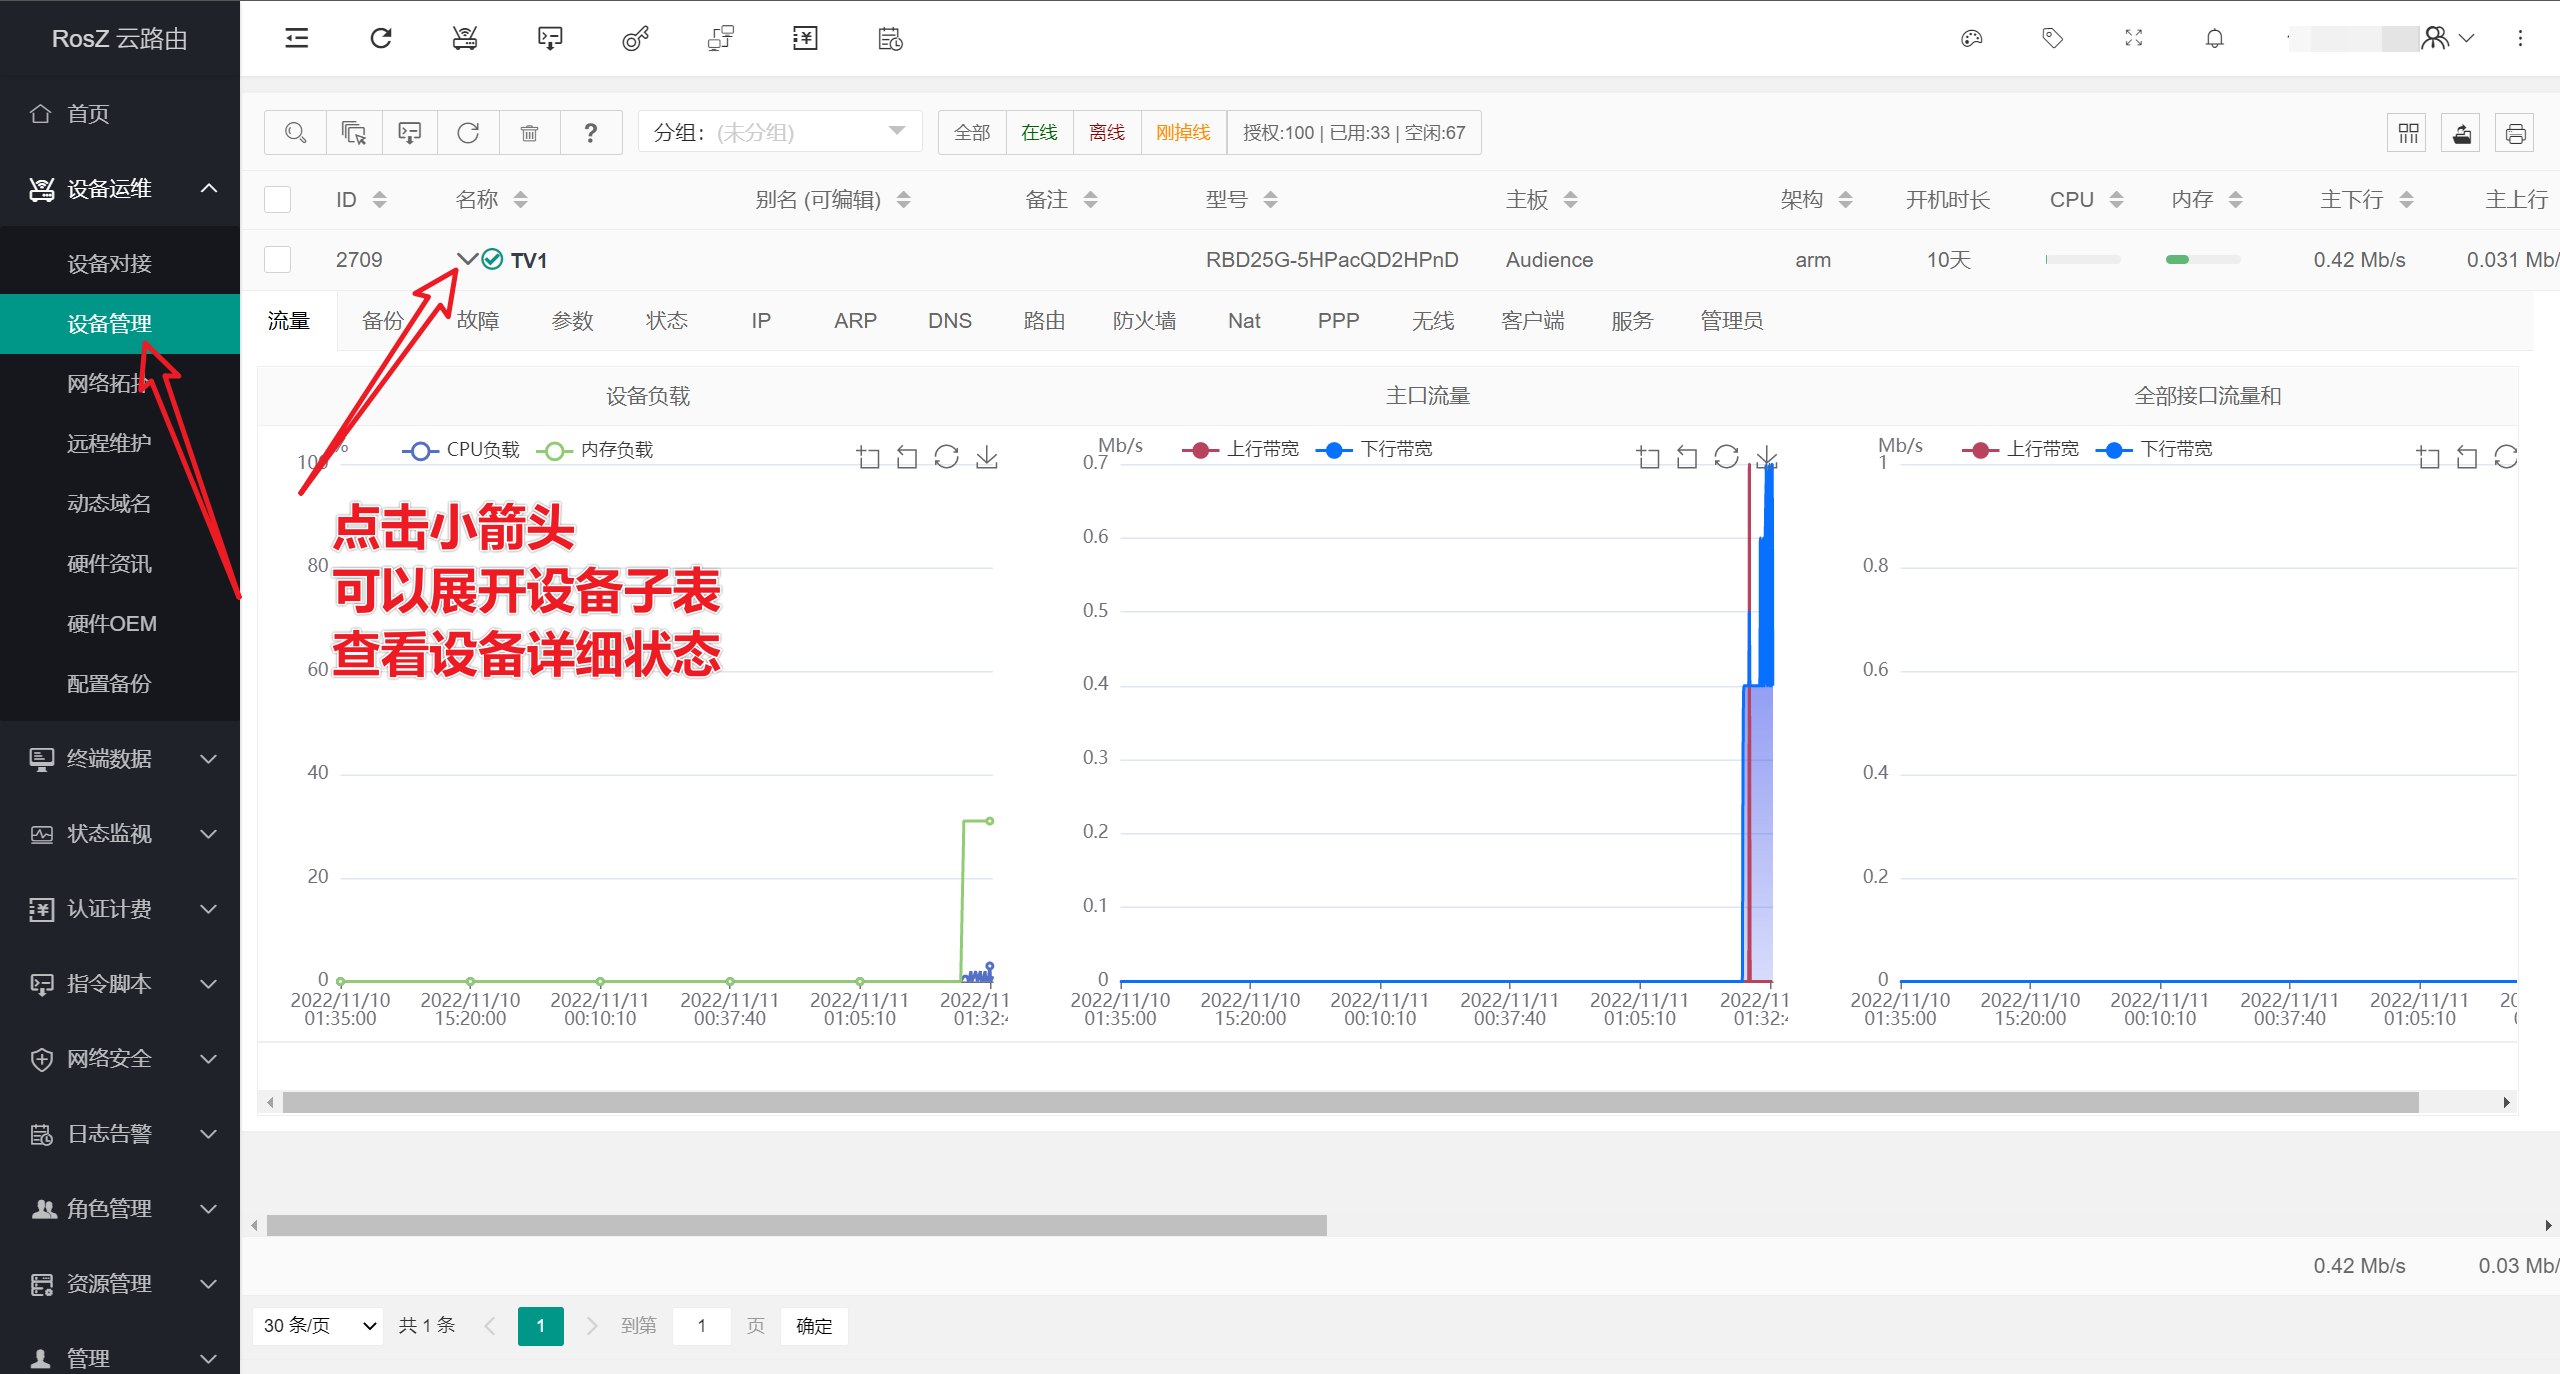Check the checkbox for device TV1 row
2560x1374 pixels.
click(x=277, y=259)
